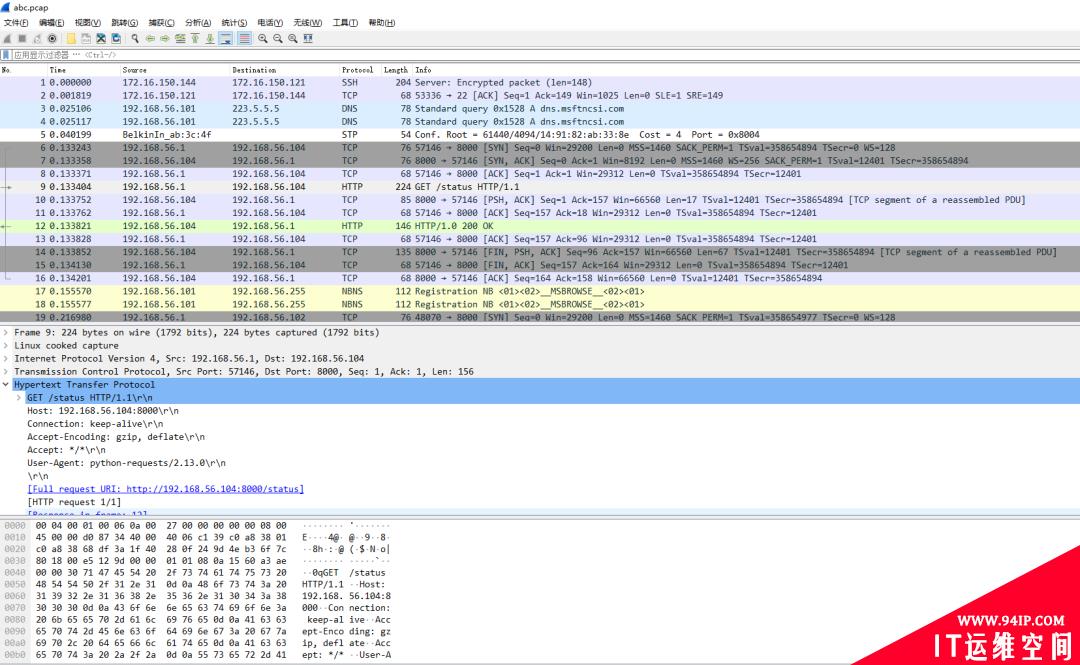This screenshot has width=1080, height=665.
Task: Select packet 6 SYN row to port 8000
Action: [540, 147]
